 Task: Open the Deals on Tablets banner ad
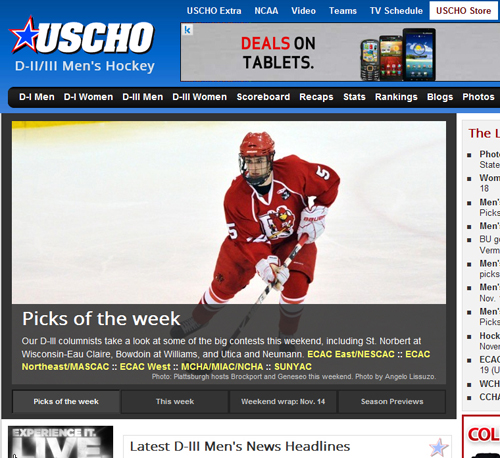tap(340, 52)
